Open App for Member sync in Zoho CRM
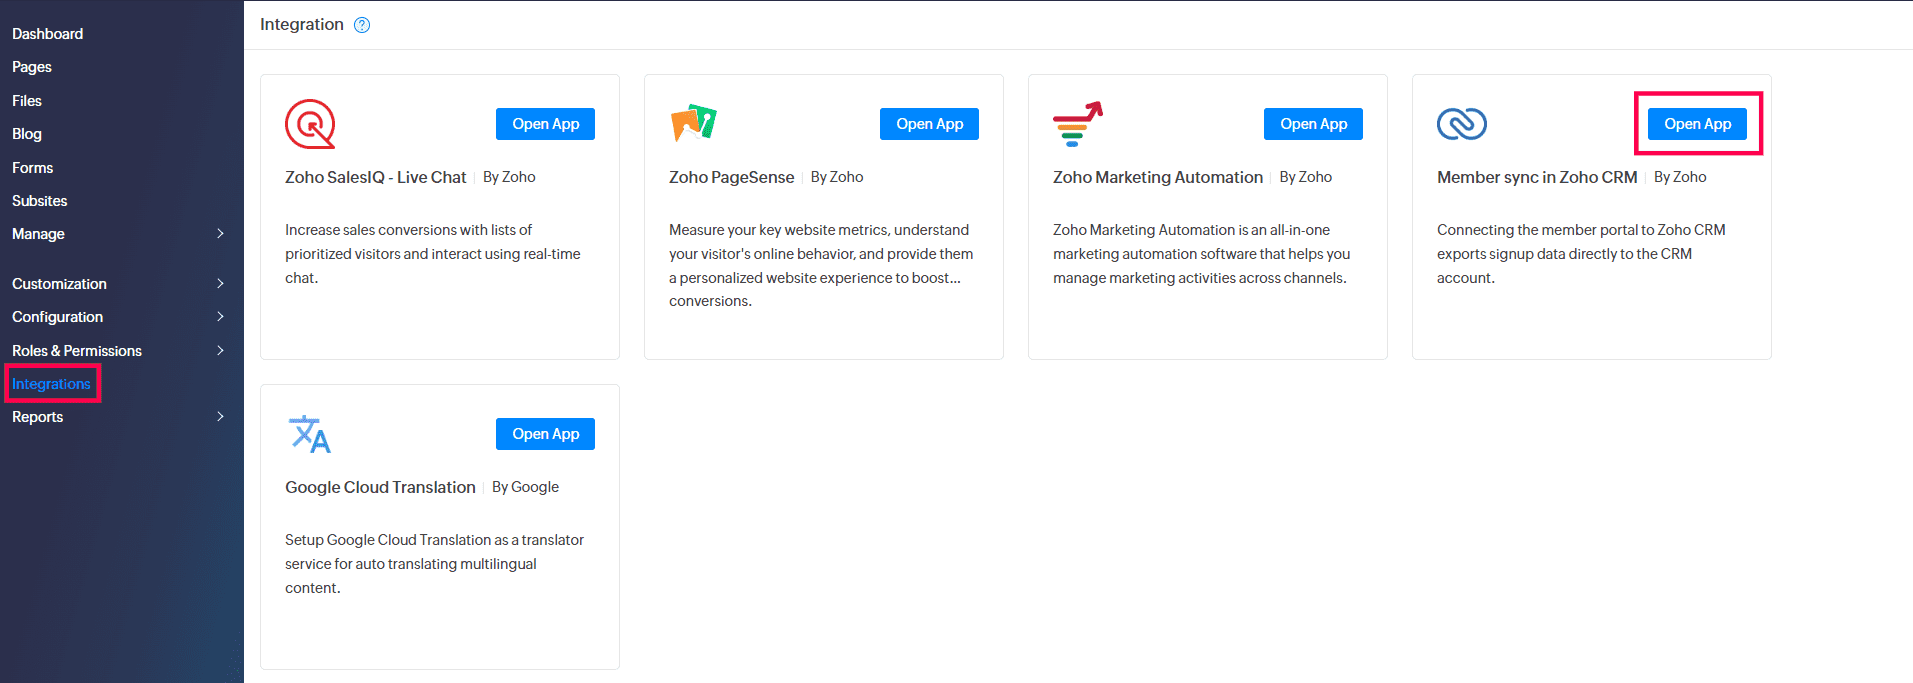The width and height of the screenshot is (1913, 683). 1698,124
